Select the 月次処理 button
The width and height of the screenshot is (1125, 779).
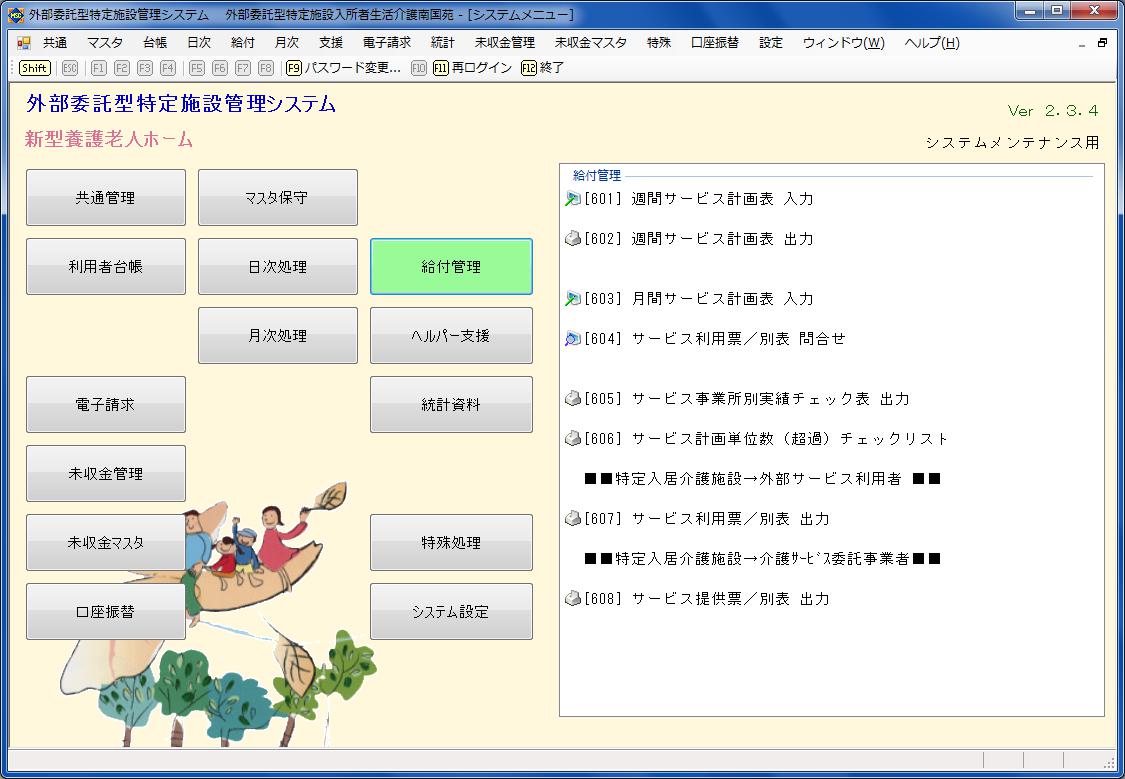(277, 336)
